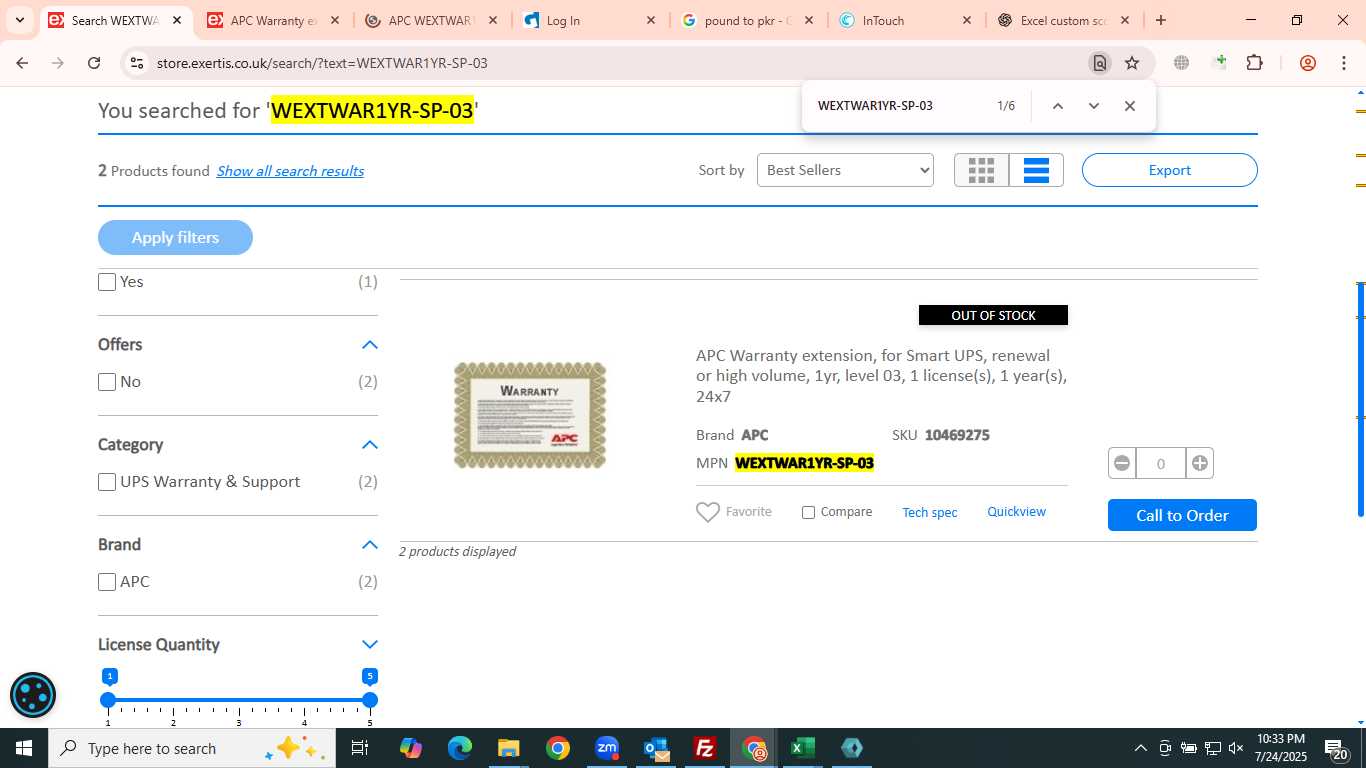This screenshot has width=1366, height=768.
Task: Close the find-in-page bar
Action: (x=1129, y=106)
